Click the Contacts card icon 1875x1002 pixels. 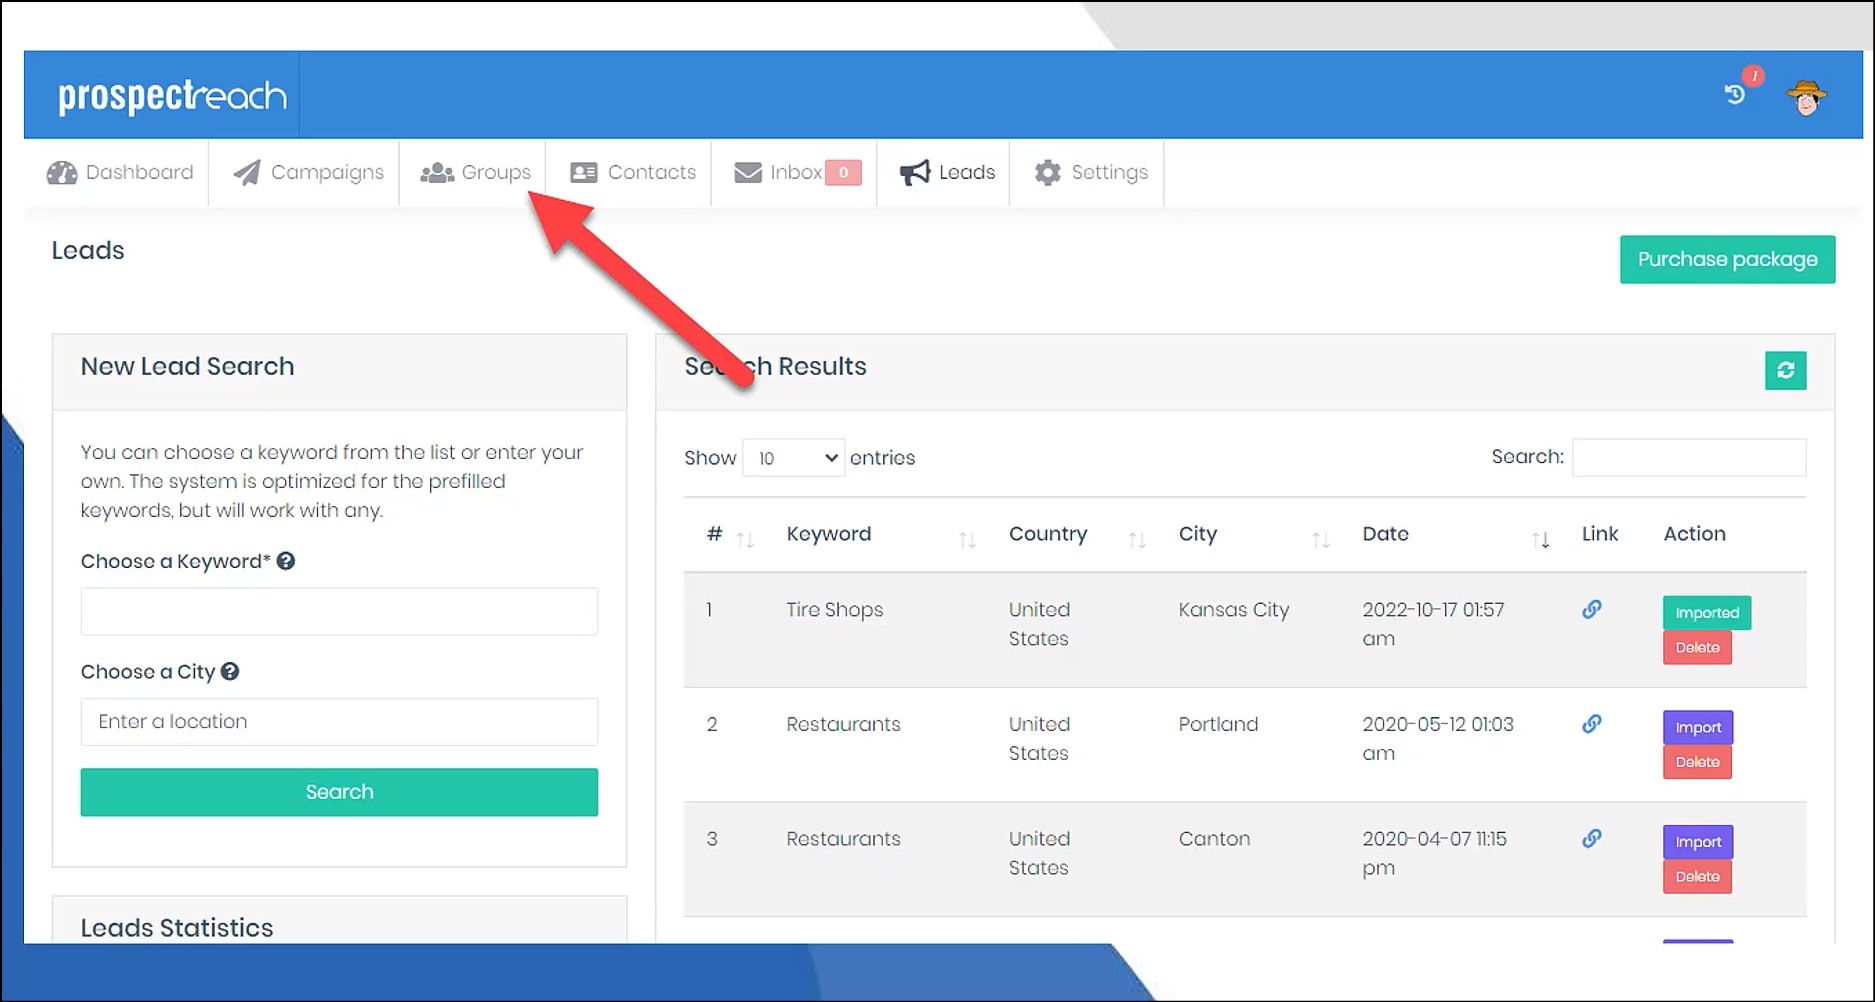(584, 173)
